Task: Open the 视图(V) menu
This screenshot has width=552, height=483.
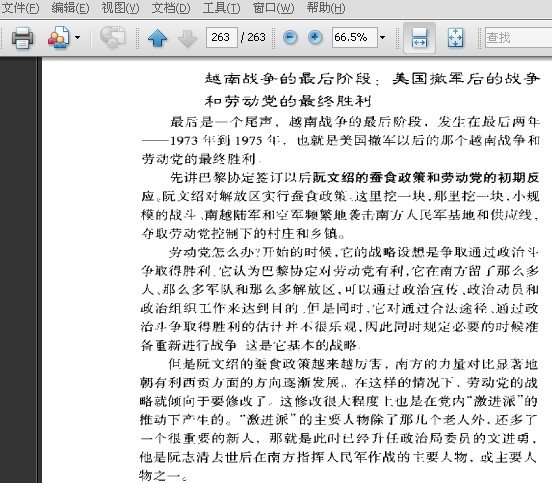Action: (120, 8)
